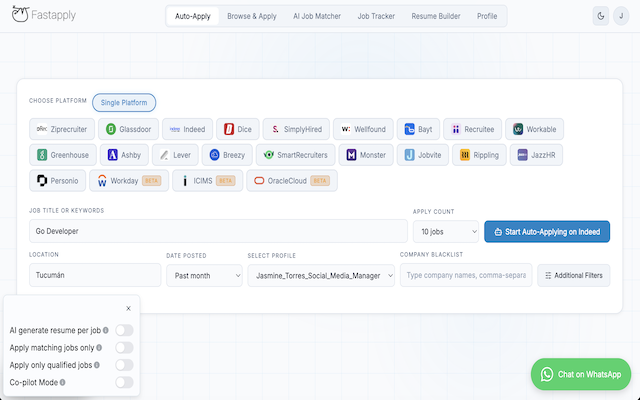Select the Workday beta platform
This screenshot has height=400, width=640.
click(x=129, y=181)
